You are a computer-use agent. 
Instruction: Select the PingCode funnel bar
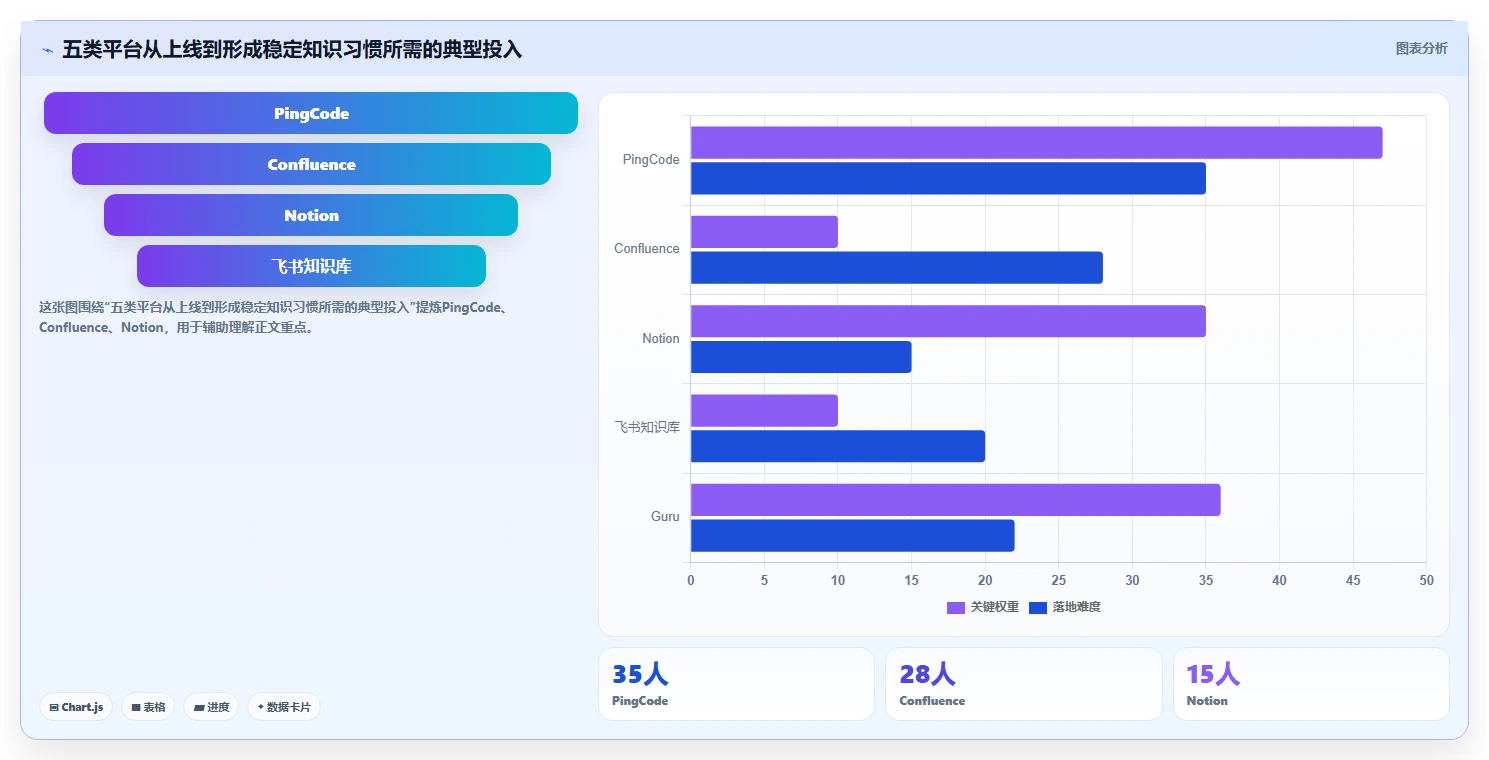coord(311,113)
